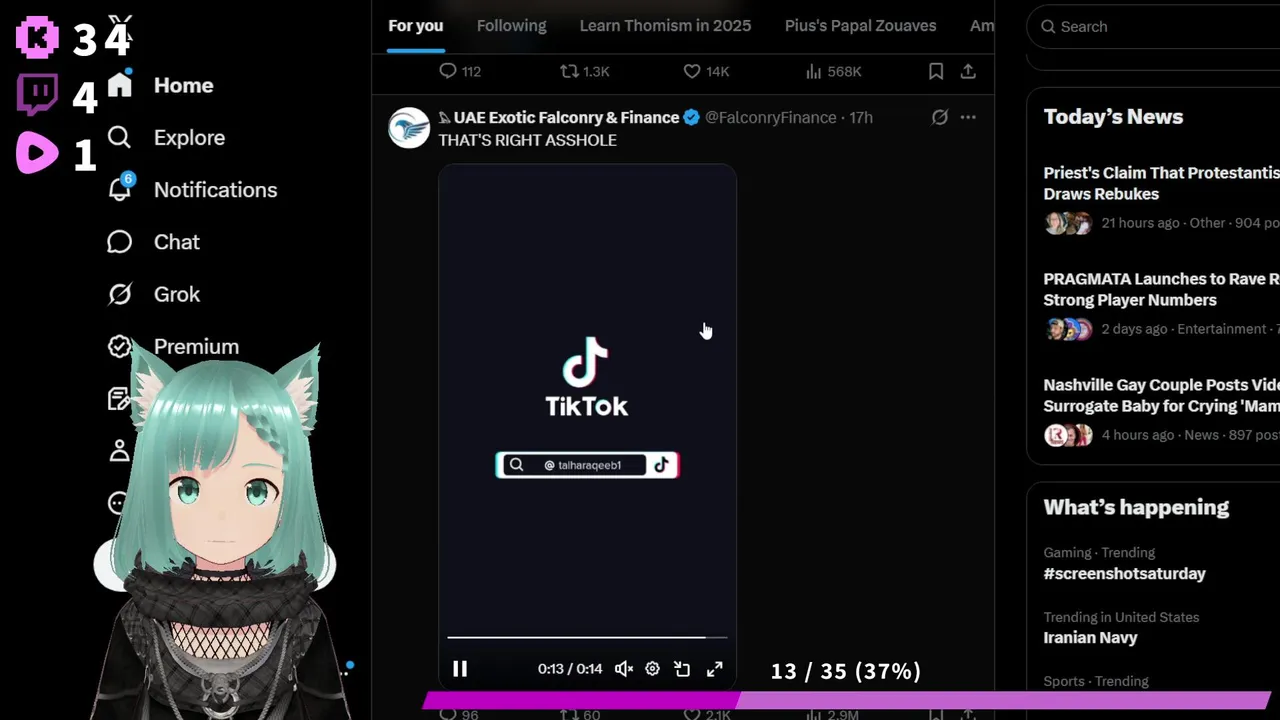The width and height of the screenshot is (1280, 720).
Task: Open PRAGMATA Launches to Rave news story
Action: pyautogui.click(x=1162, y=289)
